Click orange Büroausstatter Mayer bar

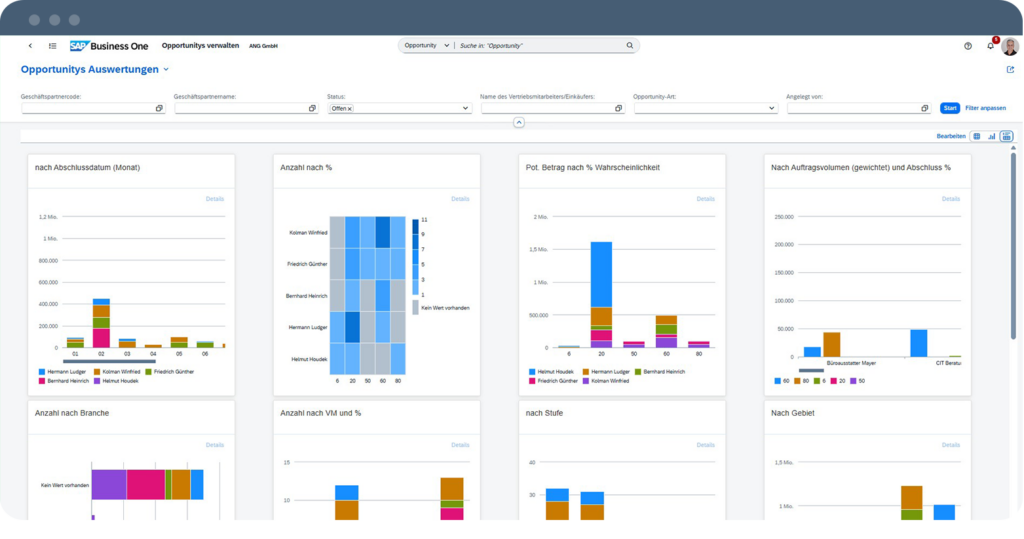831,344
